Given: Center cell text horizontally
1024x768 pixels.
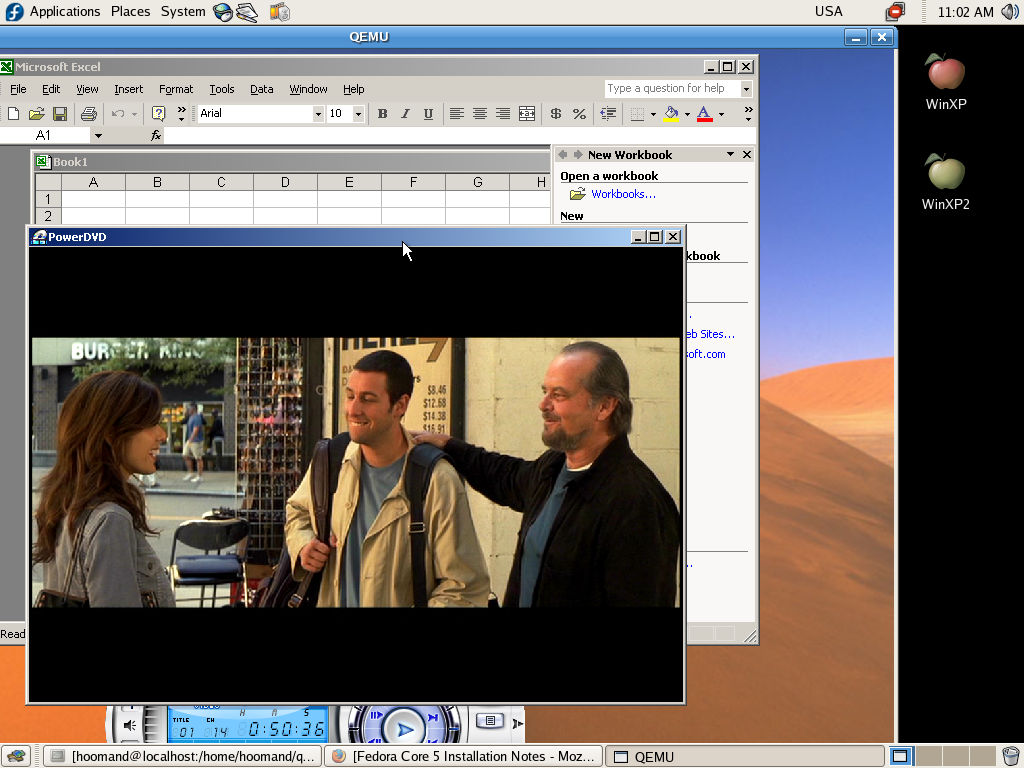Looking at the screenshot, I should coord(479,114).
